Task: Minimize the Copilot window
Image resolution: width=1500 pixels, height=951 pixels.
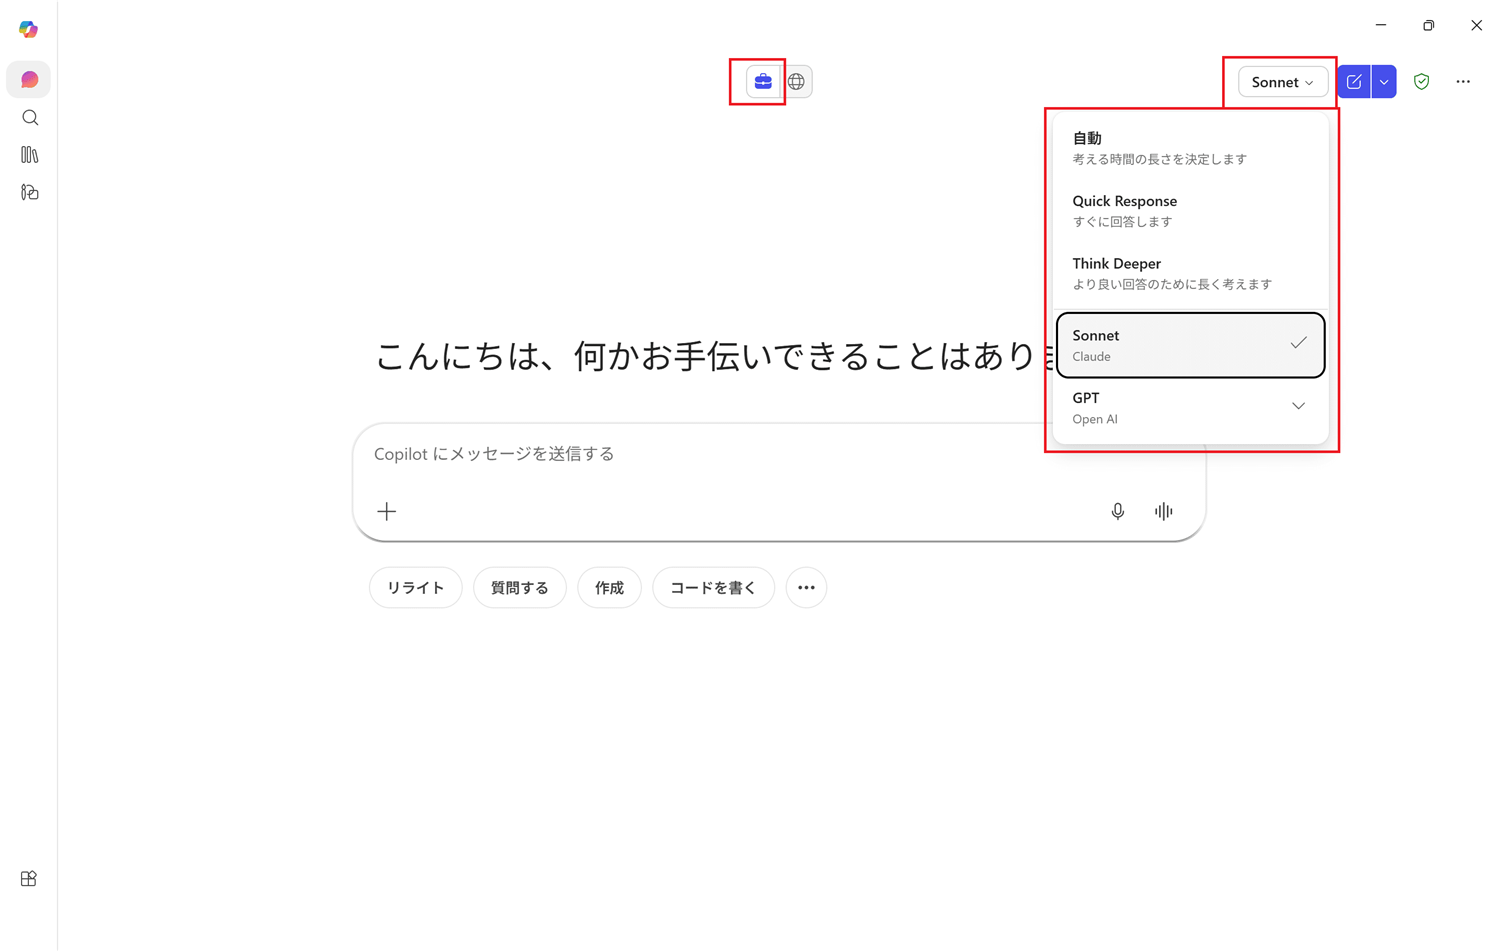Action: 1381,25
